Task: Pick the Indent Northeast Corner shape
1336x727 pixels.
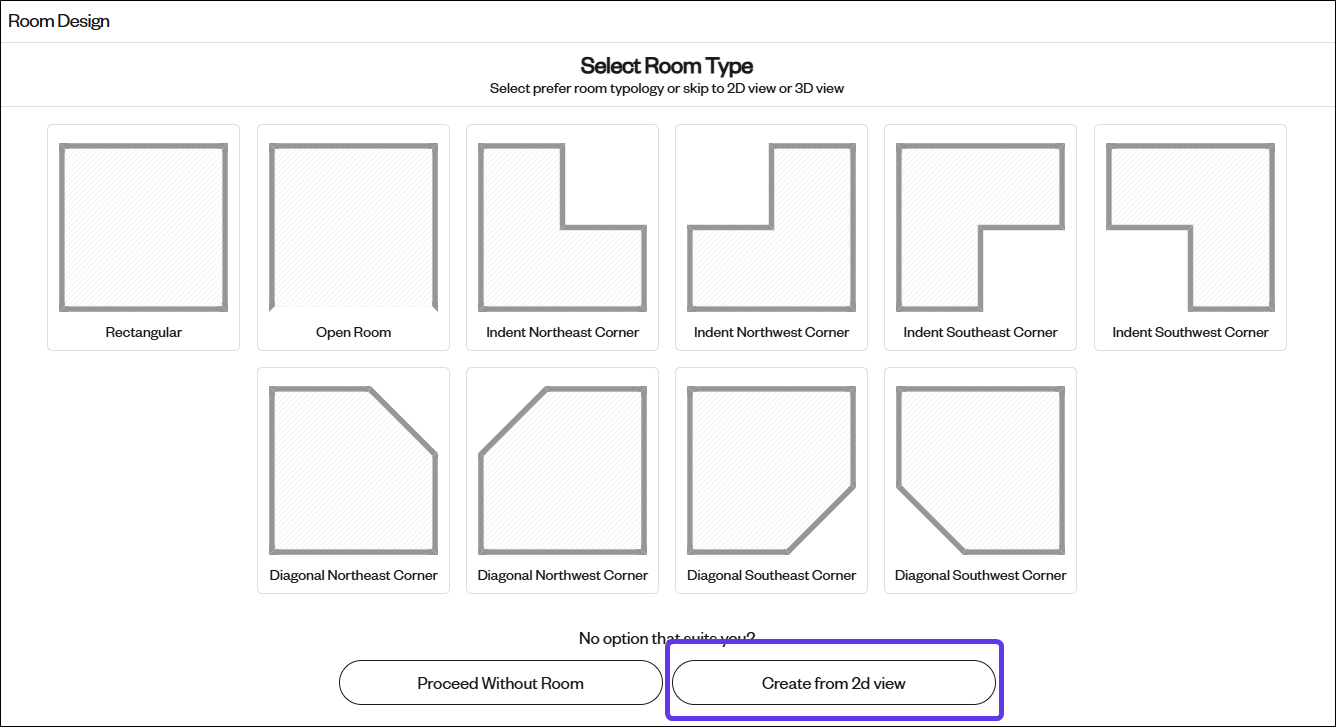Action: (562, 227)
